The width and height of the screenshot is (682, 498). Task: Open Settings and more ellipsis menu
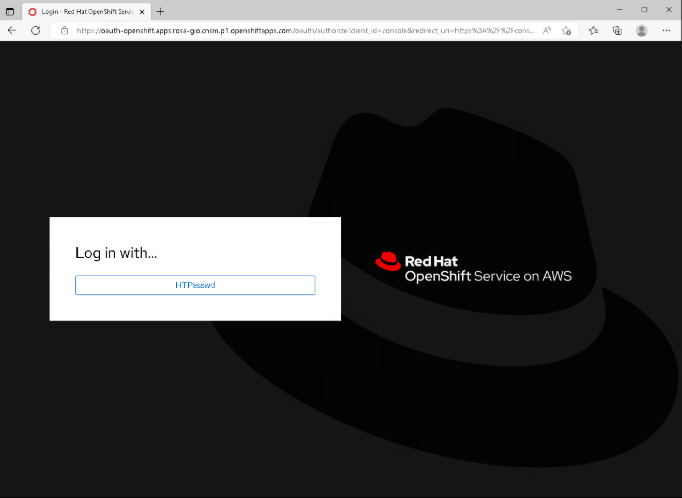666,30
